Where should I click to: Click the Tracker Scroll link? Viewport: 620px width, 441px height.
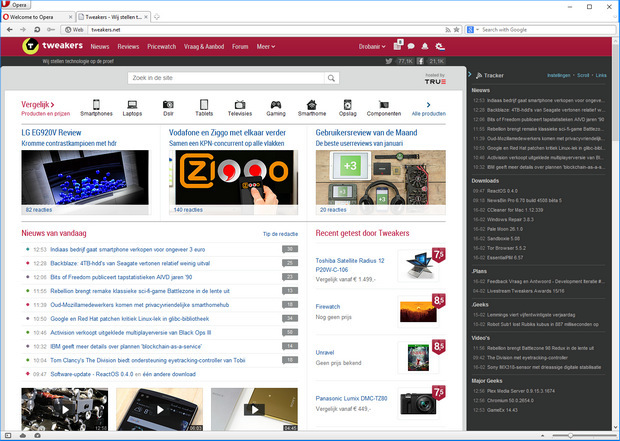583,75
